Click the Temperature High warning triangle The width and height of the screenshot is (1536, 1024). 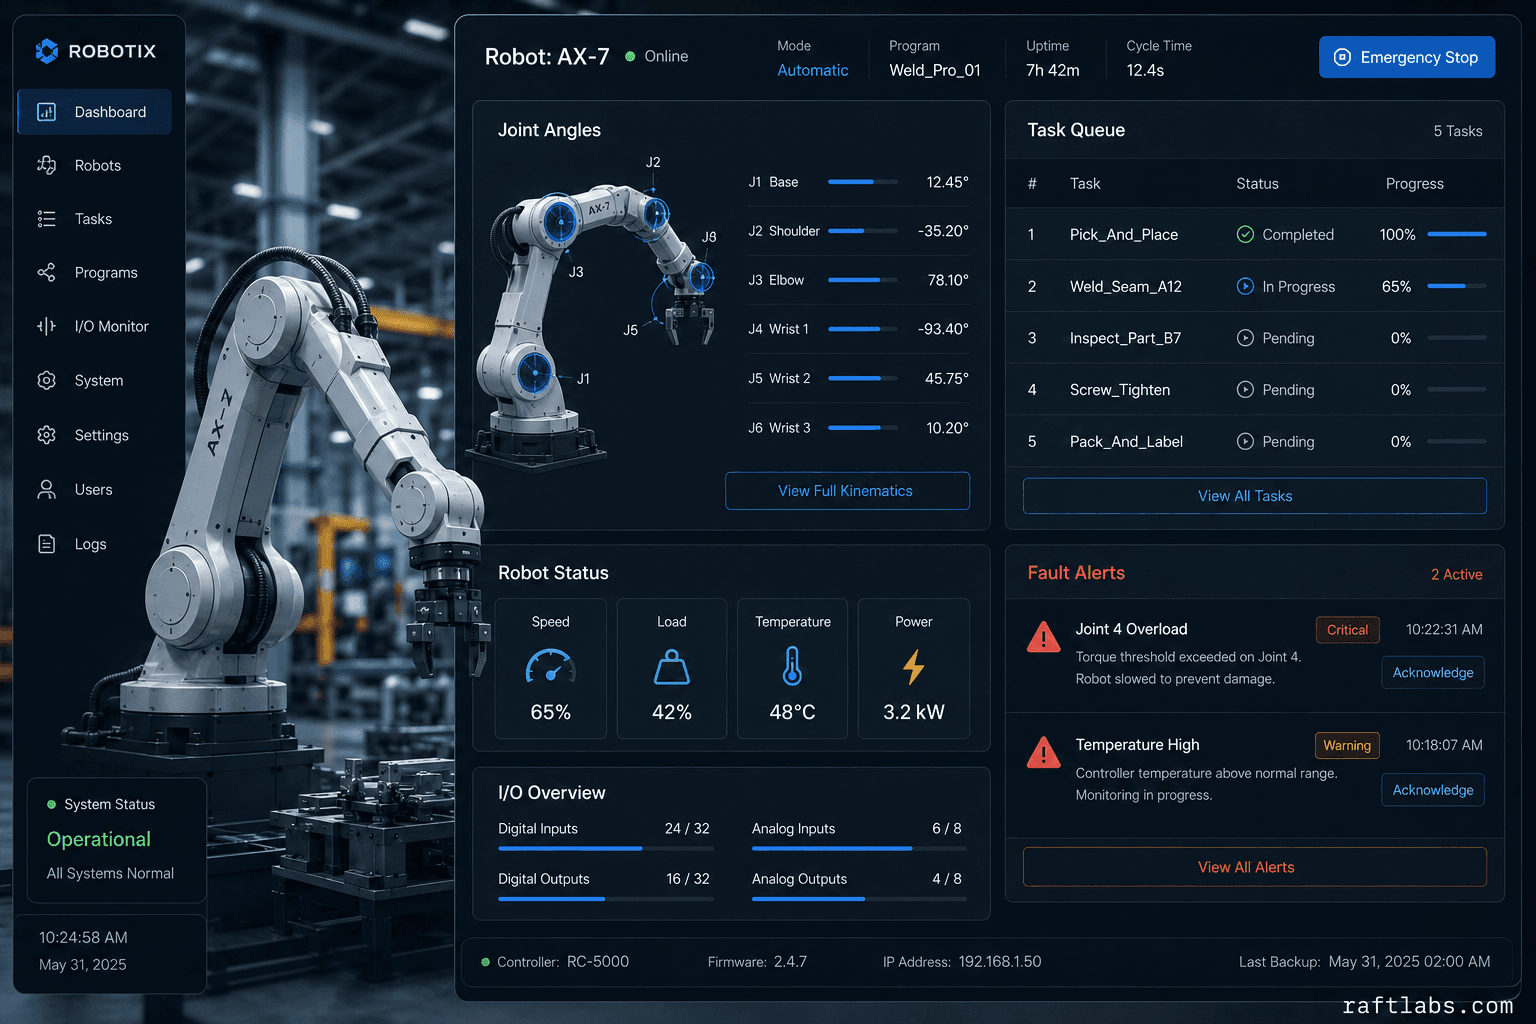tap(1044, 752)
